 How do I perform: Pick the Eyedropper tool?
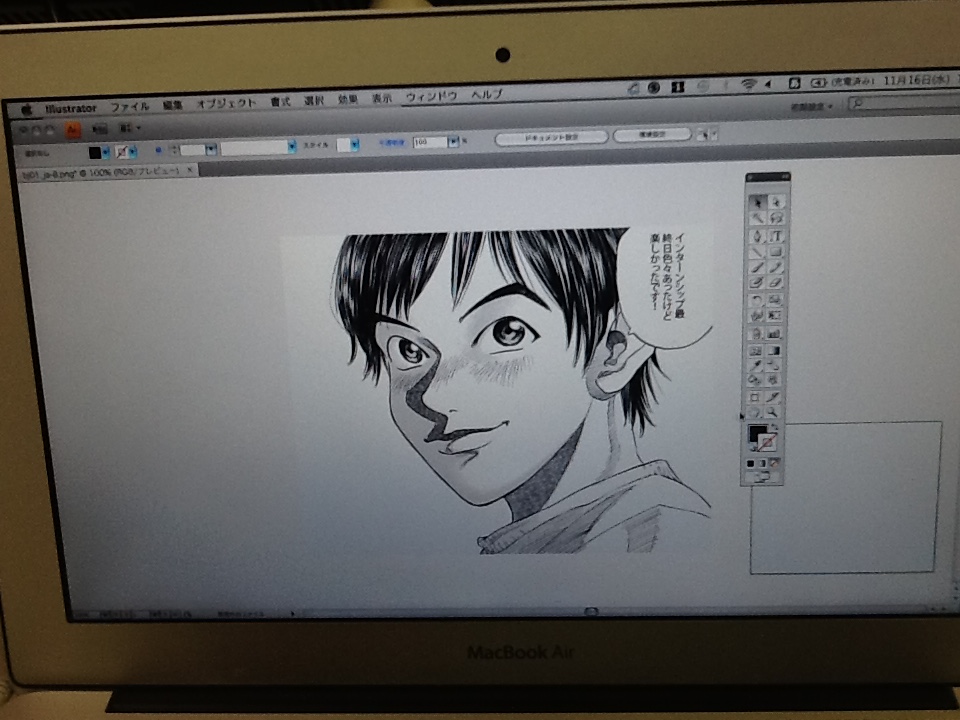click(755, 365)
